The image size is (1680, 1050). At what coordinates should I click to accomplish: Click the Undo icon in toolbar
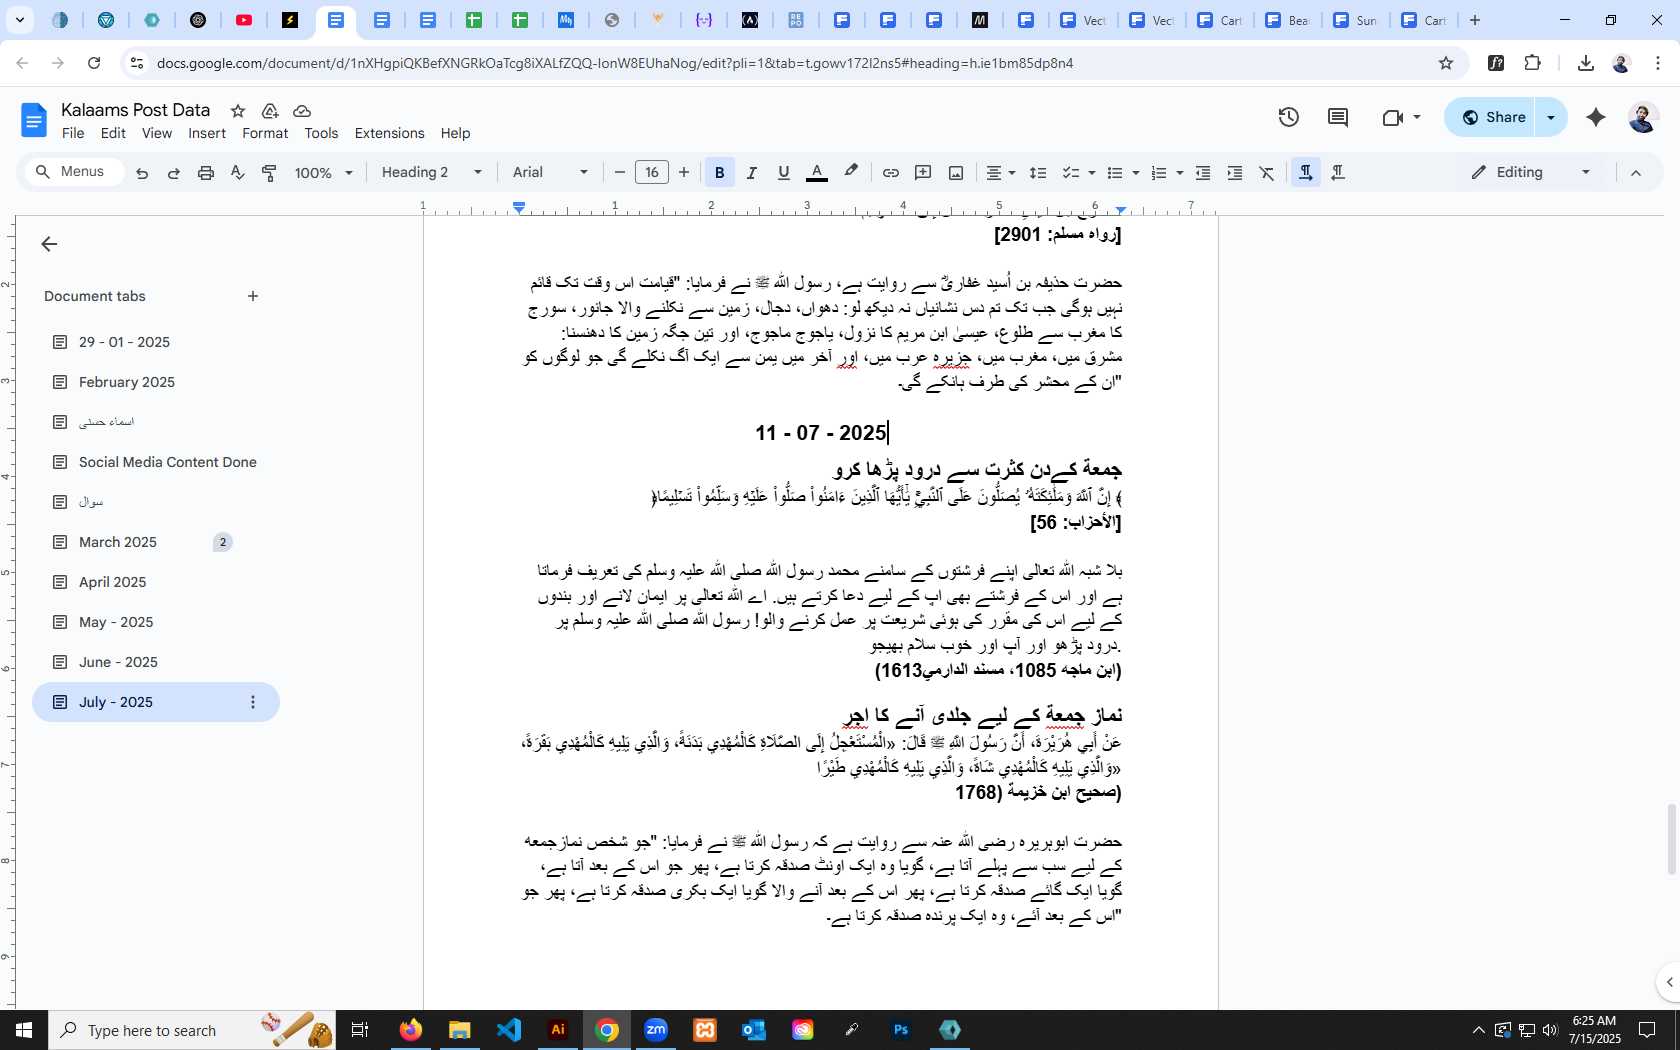142,173
